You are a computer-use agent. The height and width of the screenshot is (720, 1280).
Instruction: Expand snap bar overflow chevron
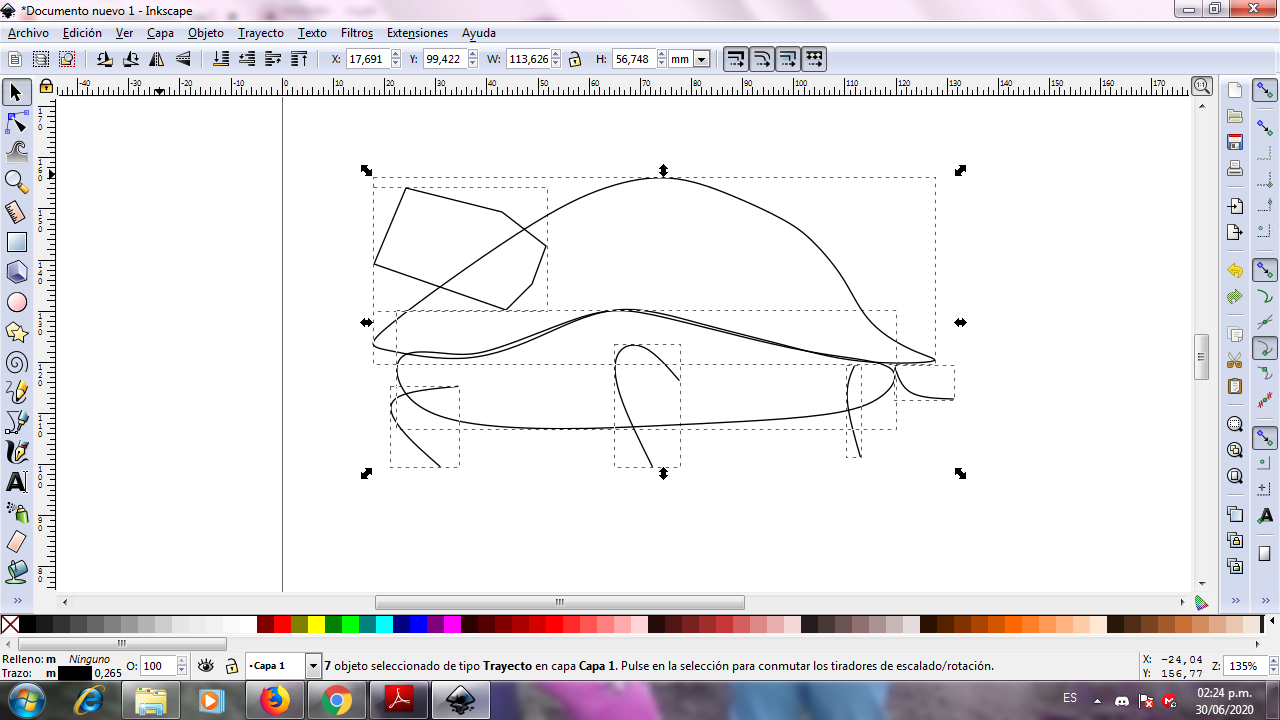pyautogui.click(x=1265, y=600)
